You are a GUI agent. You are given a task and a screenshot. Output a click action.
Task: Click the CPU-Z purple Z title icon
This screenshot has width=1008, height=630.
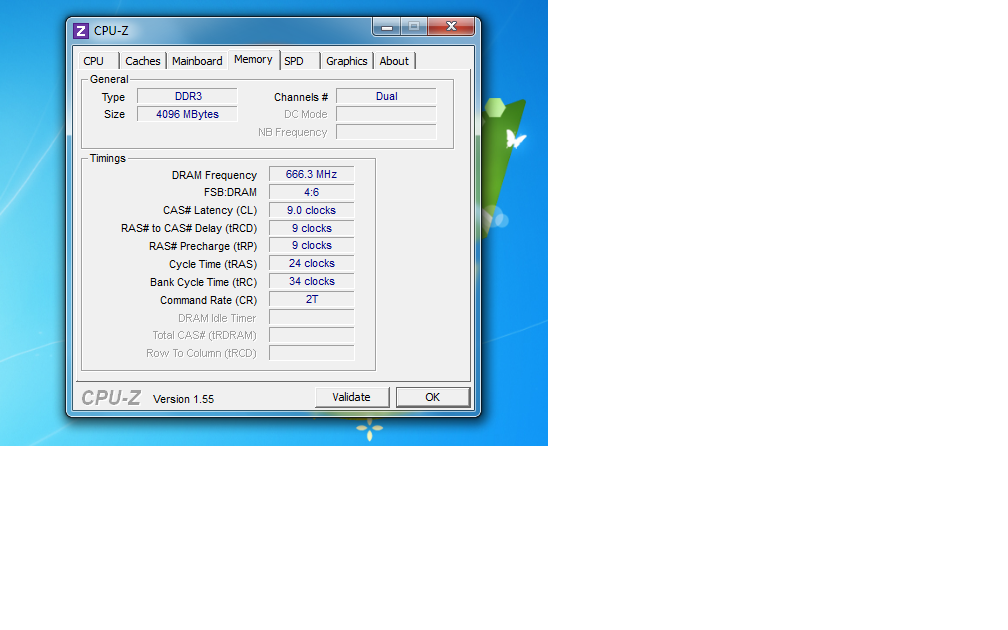coord(80,31)
